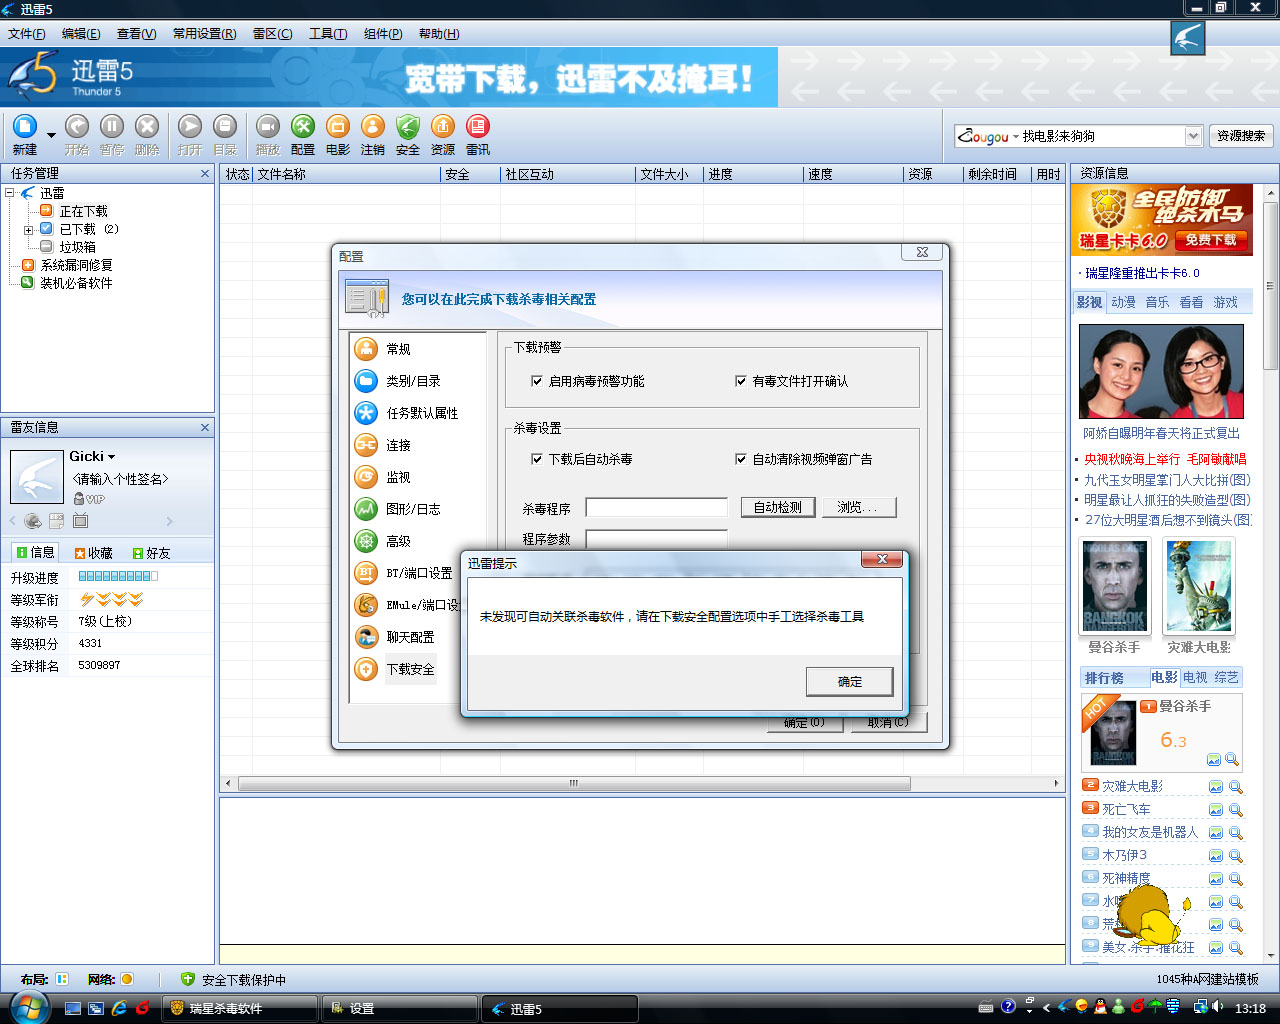The height and width of the screenshot is (1024, 1280).
Task: Switch to the 电视 ranking tab
Action: pyautogui.click(x=1195, y=677)
